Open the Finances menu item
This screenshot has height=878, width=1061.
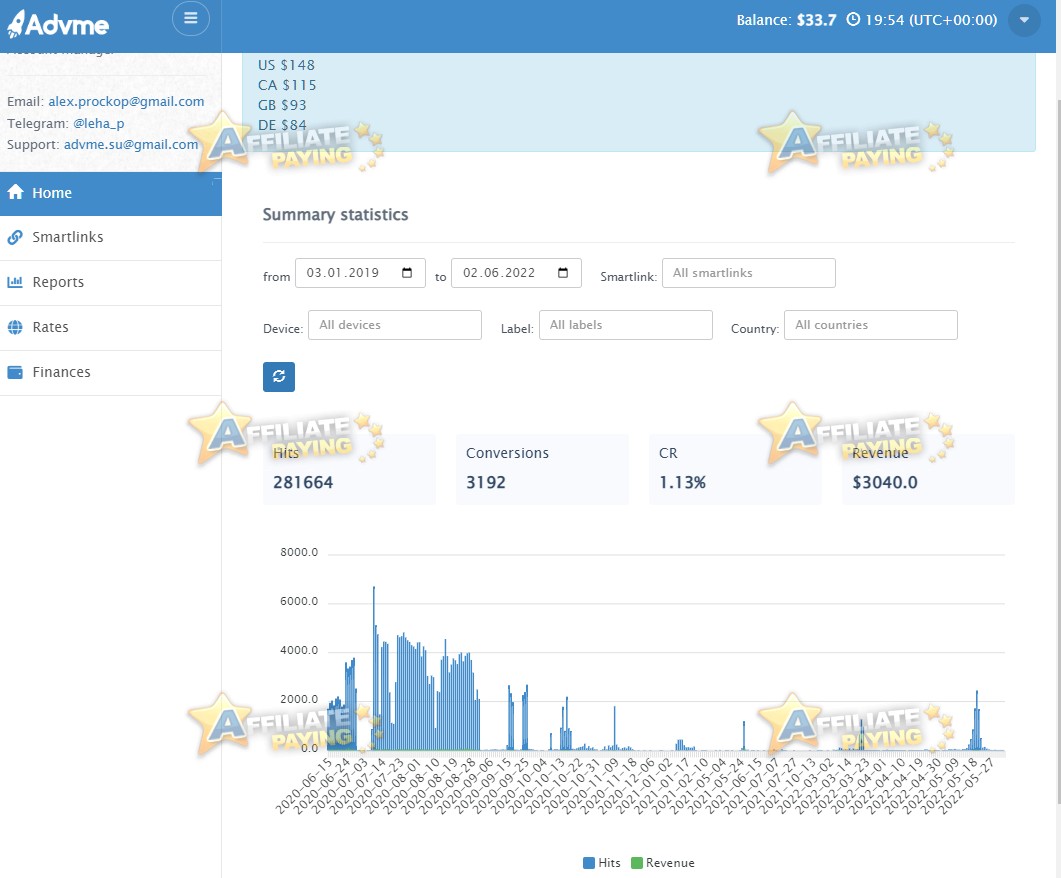(110, 373)
